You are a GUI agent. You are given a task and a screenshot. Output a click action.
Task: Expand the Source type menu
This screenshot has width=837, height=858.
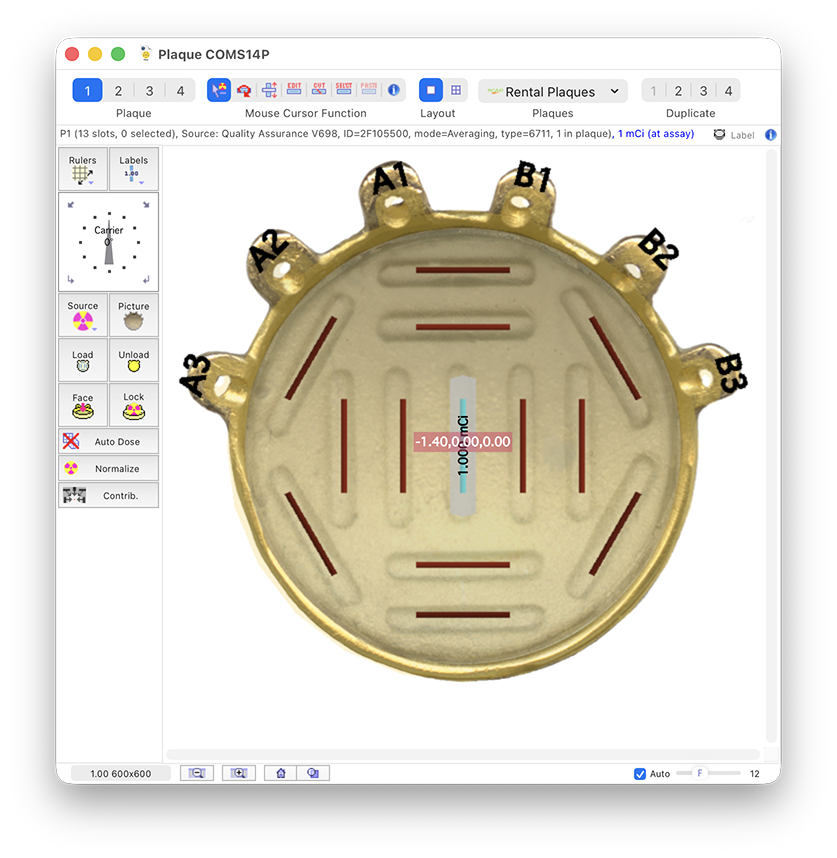83,313
